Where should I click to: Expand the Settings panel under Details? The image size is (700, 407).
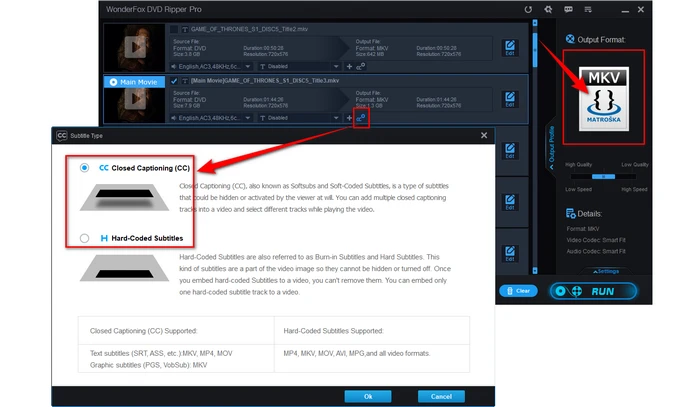[606, 271]
